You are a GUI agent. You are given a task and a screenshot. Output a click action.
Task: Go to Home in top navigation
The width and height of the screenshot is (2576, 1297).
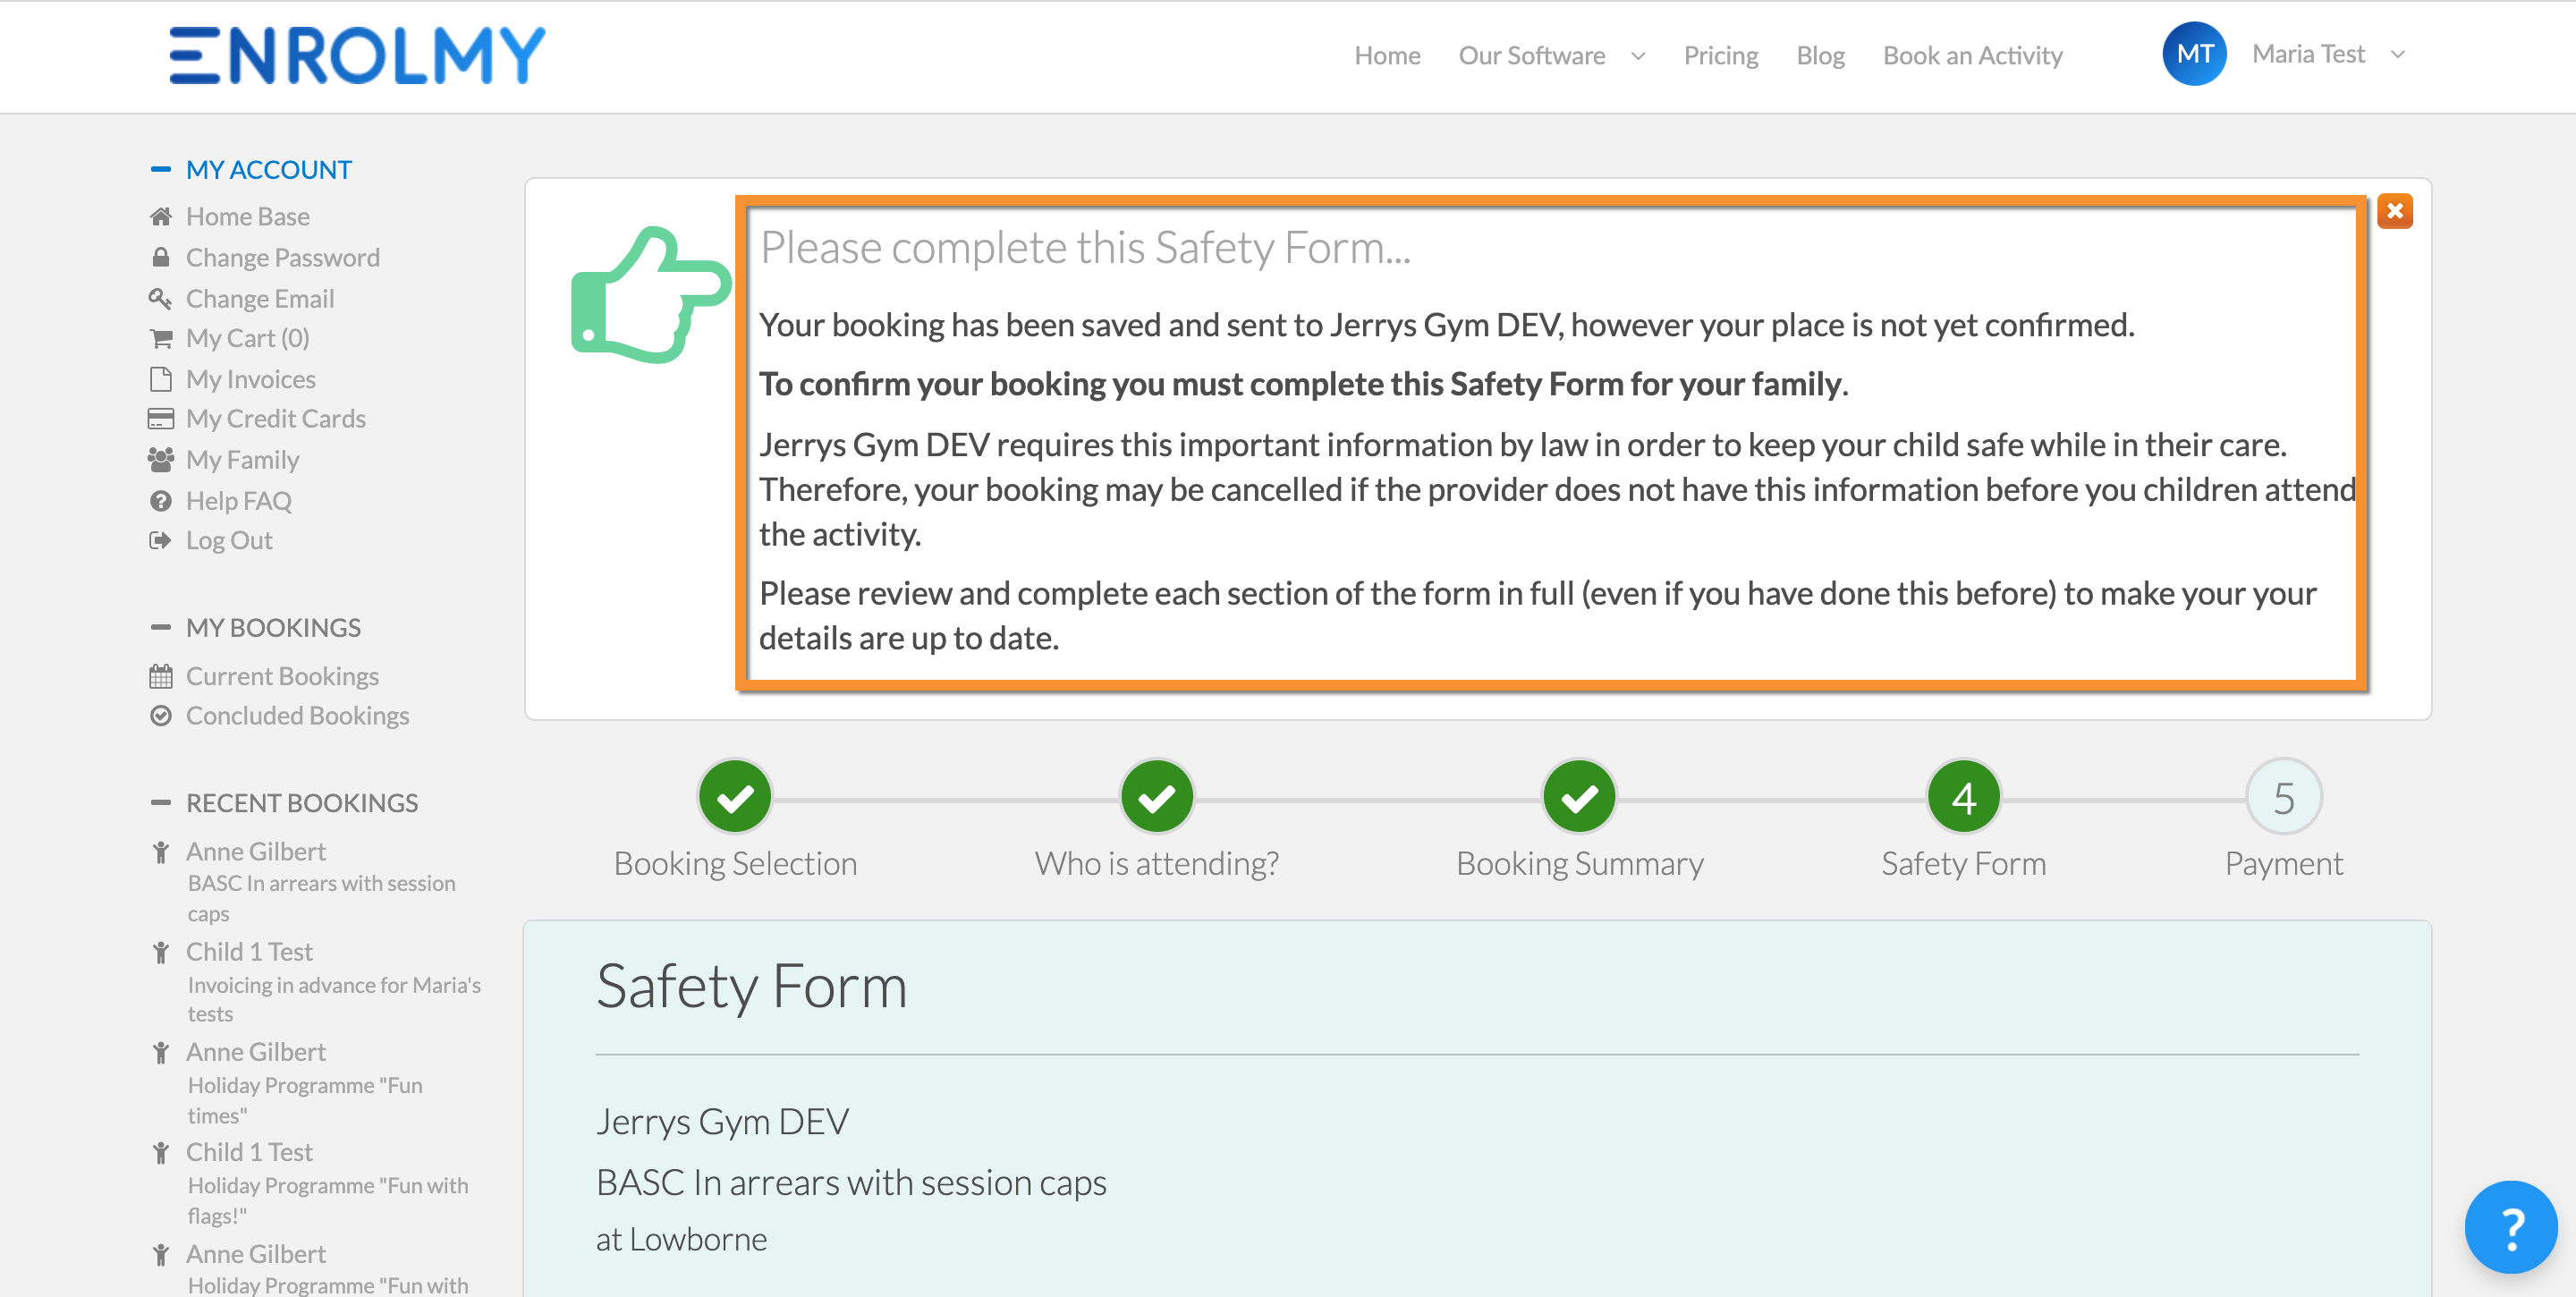1387,55
